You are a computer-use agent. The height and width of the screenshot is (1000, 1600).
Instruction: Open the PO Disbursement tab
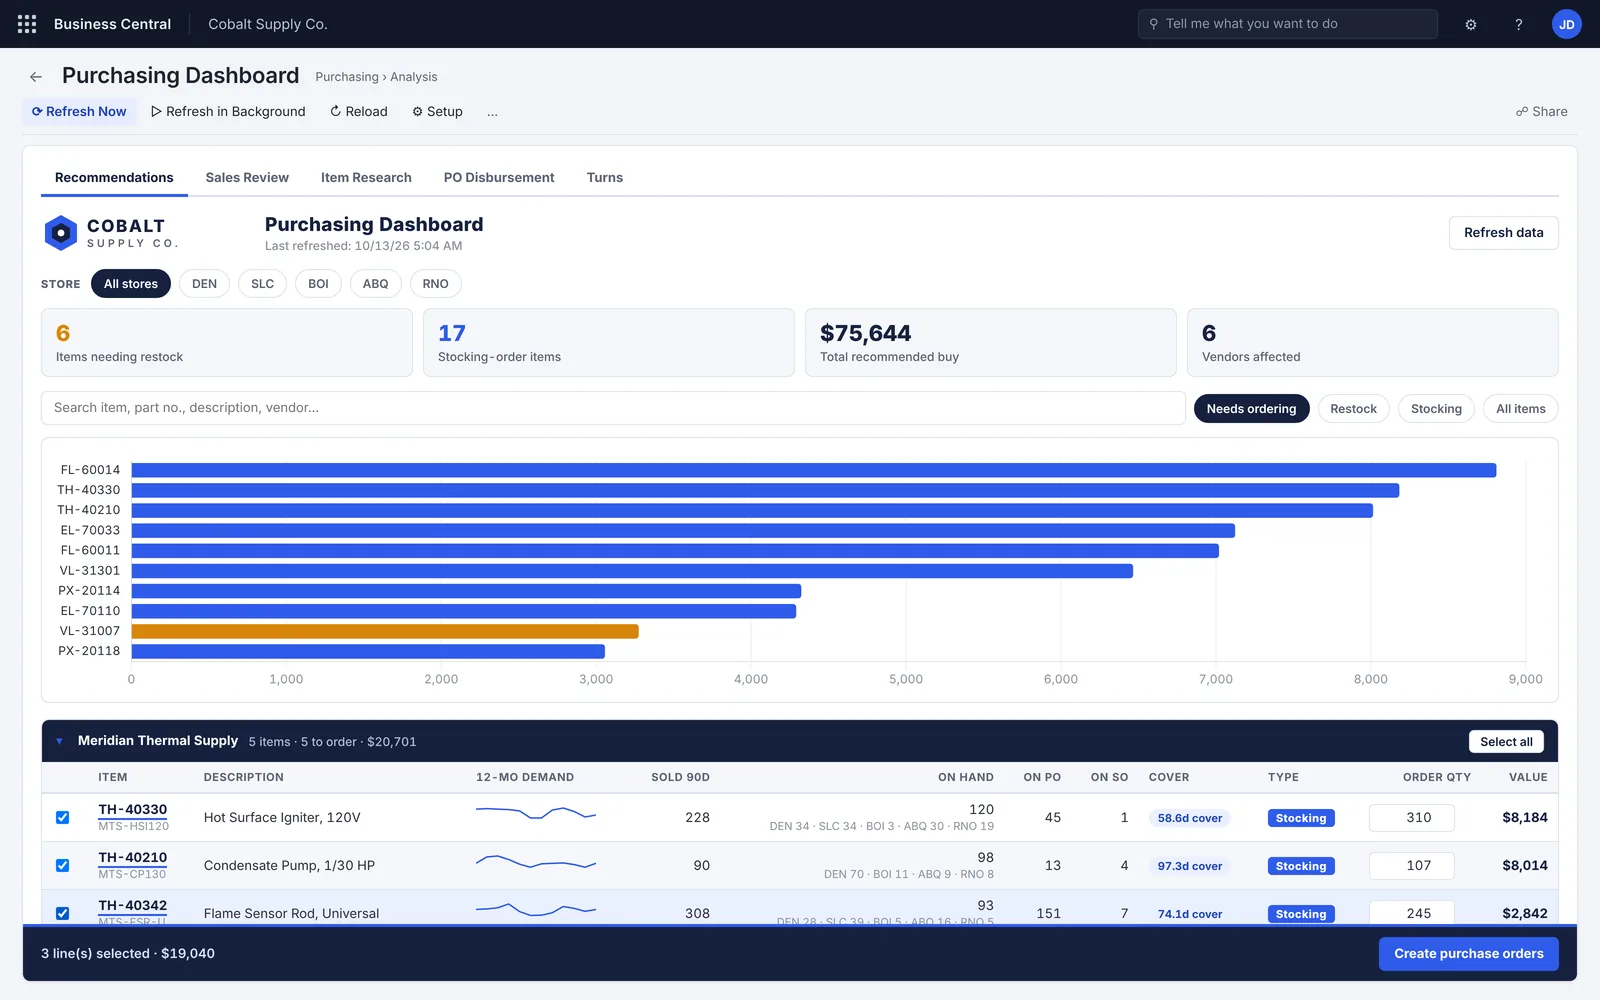pos(499,178)
